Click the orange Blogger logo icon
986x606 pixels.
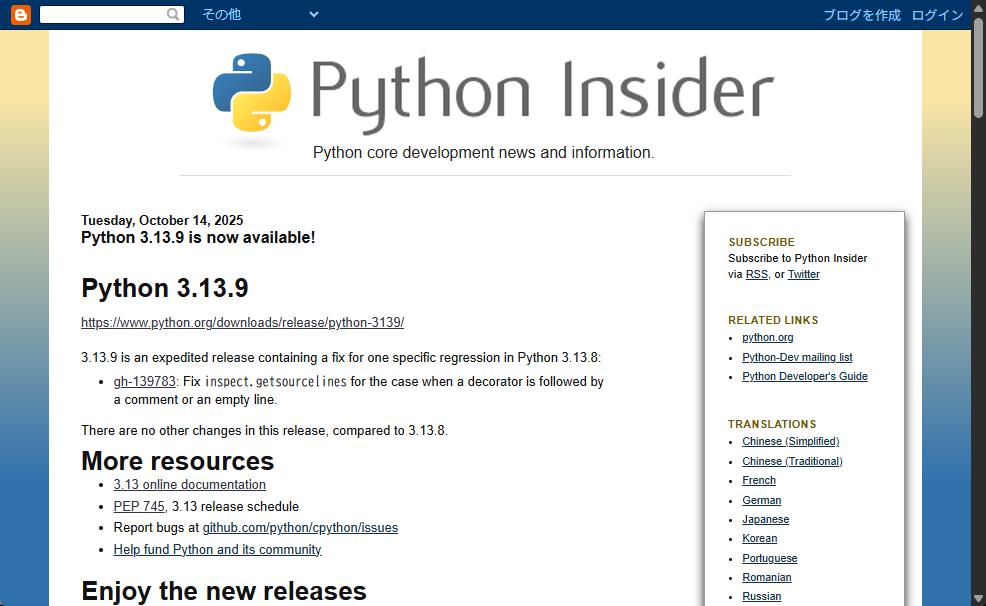(20, 14)
